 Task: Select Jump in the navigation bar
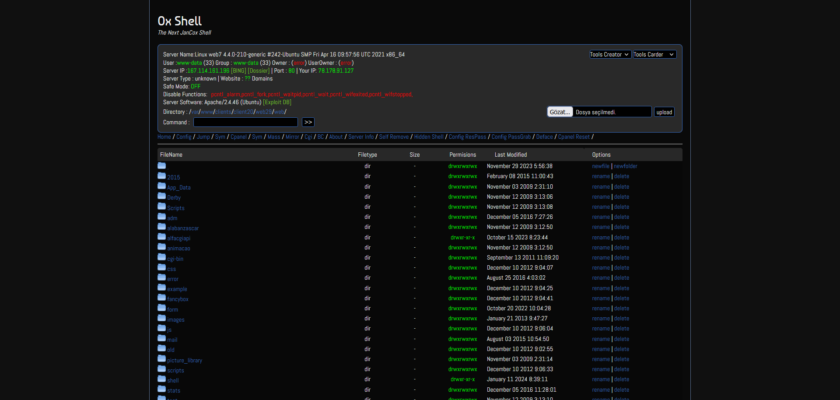click(203, 137)
